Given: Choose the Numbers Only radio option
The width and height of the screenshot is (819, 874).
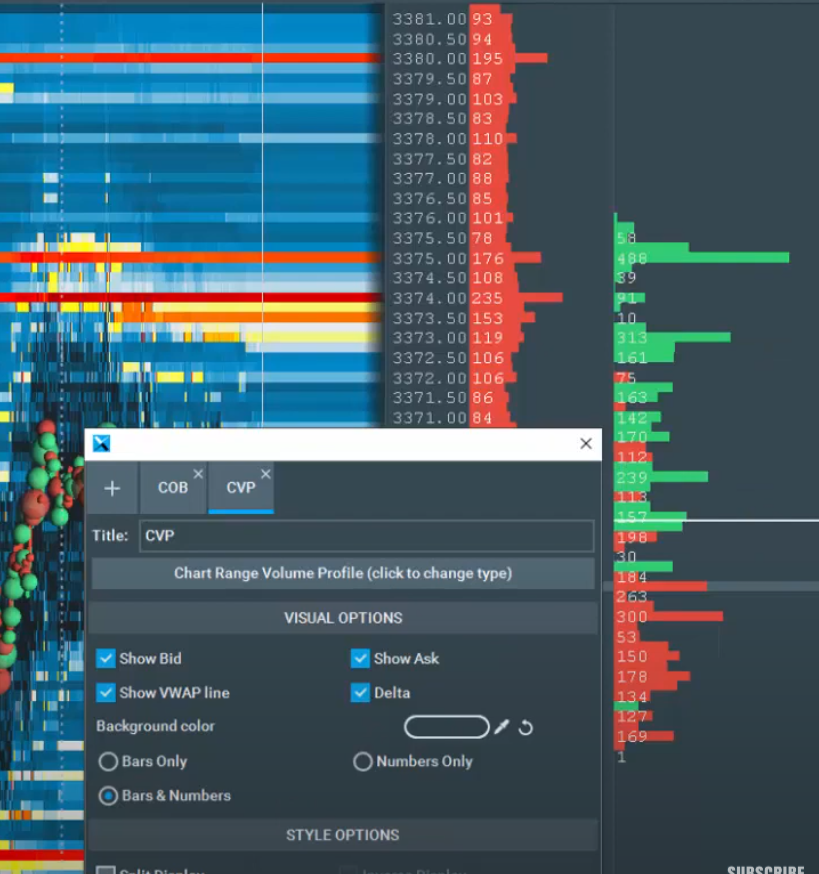Looking at the screenshot, I should pyautogui.click(x=363, y=762).
